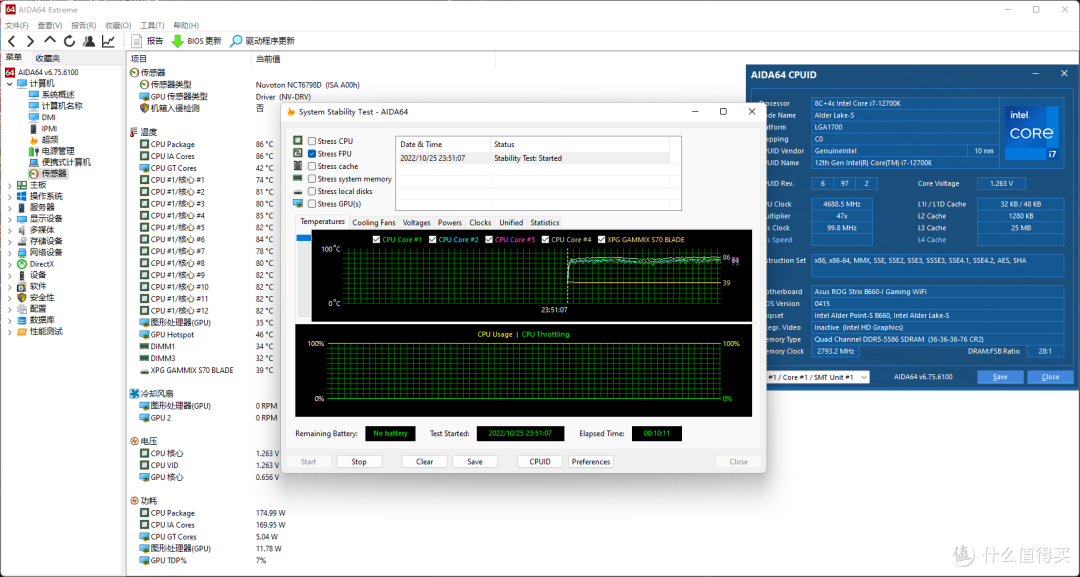
Task: Collapse the 计算机 tree node
Action: 10,83
